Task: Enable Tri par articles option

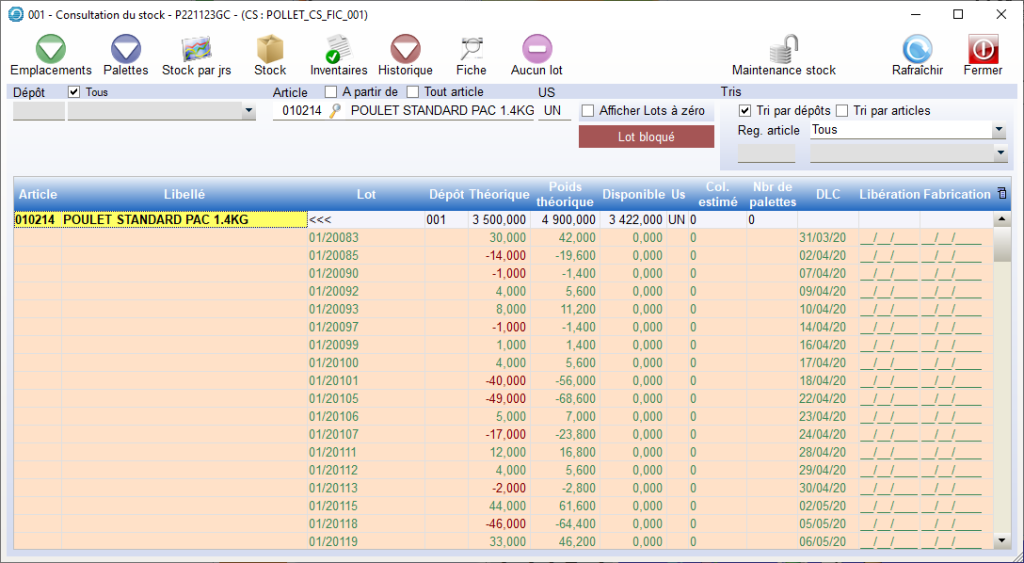Action: [x=842, y=110]
